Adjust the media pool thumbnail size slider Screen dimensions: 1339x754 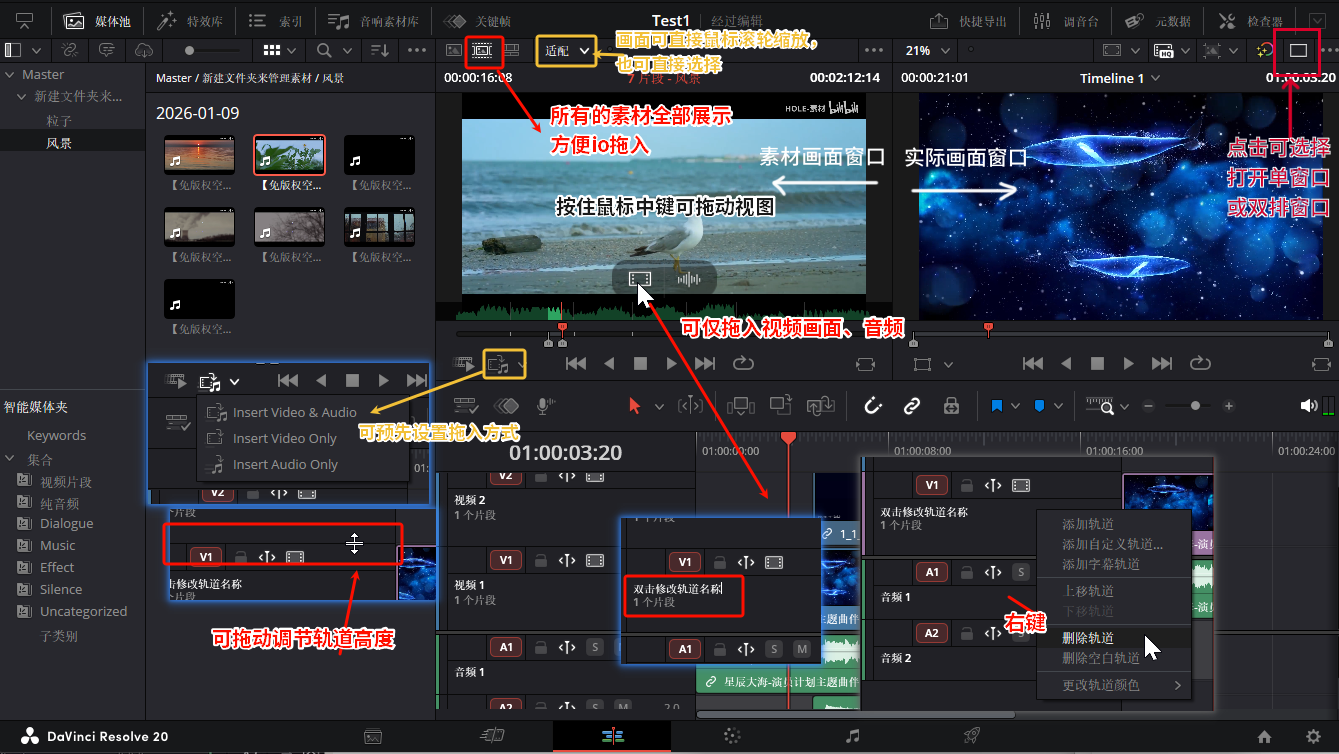click(212, 50)
